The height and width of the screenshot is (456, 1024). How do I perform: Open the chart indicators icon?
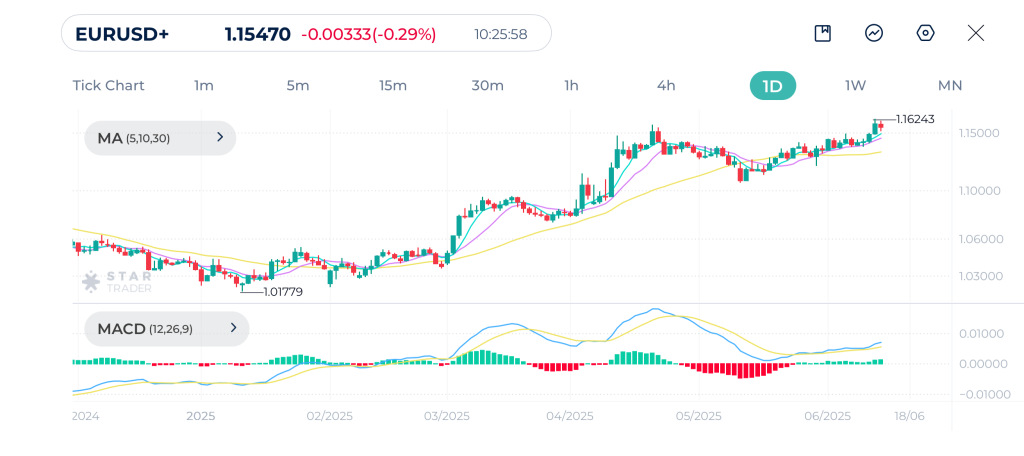874,33
